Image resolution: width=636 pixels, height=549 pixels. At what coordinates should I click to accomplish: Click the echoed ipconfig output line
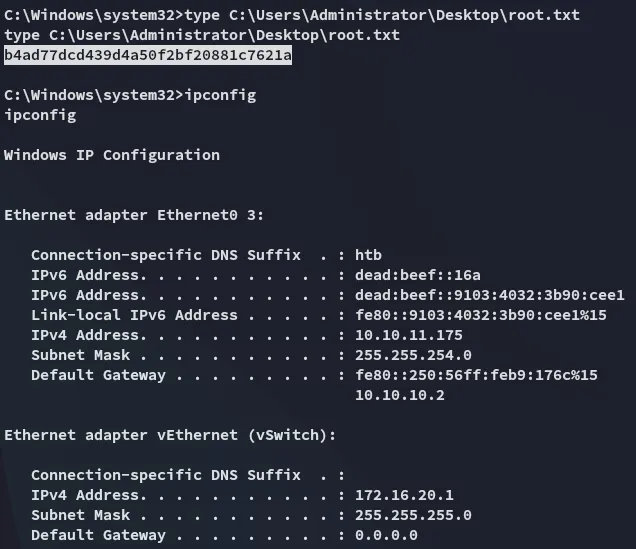(40, 115)
